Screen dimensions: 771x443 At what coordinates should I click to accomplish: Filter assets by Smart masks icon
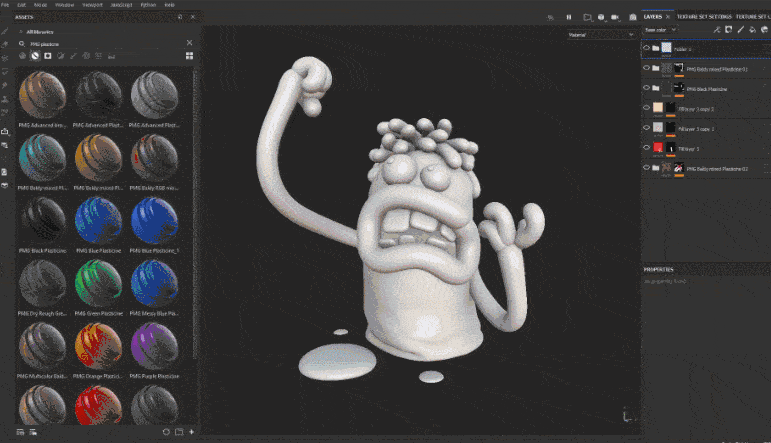(48, 56)
